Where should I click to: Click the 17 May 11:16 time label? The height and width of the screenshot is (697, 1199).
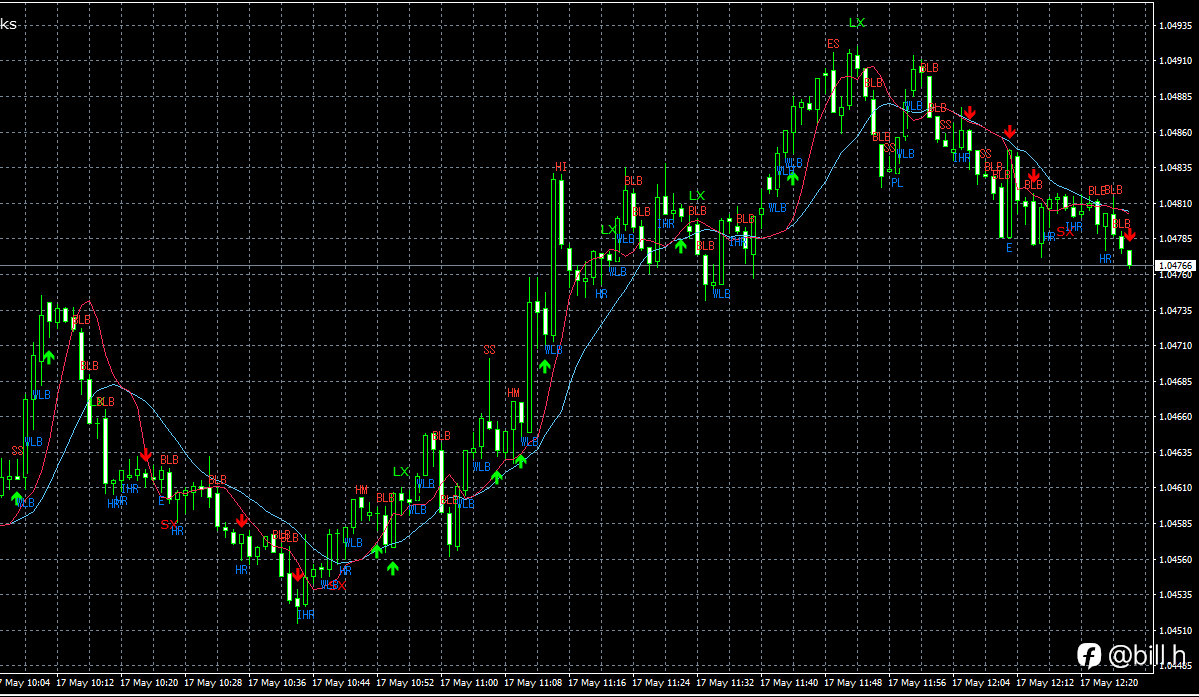point(597,683)
